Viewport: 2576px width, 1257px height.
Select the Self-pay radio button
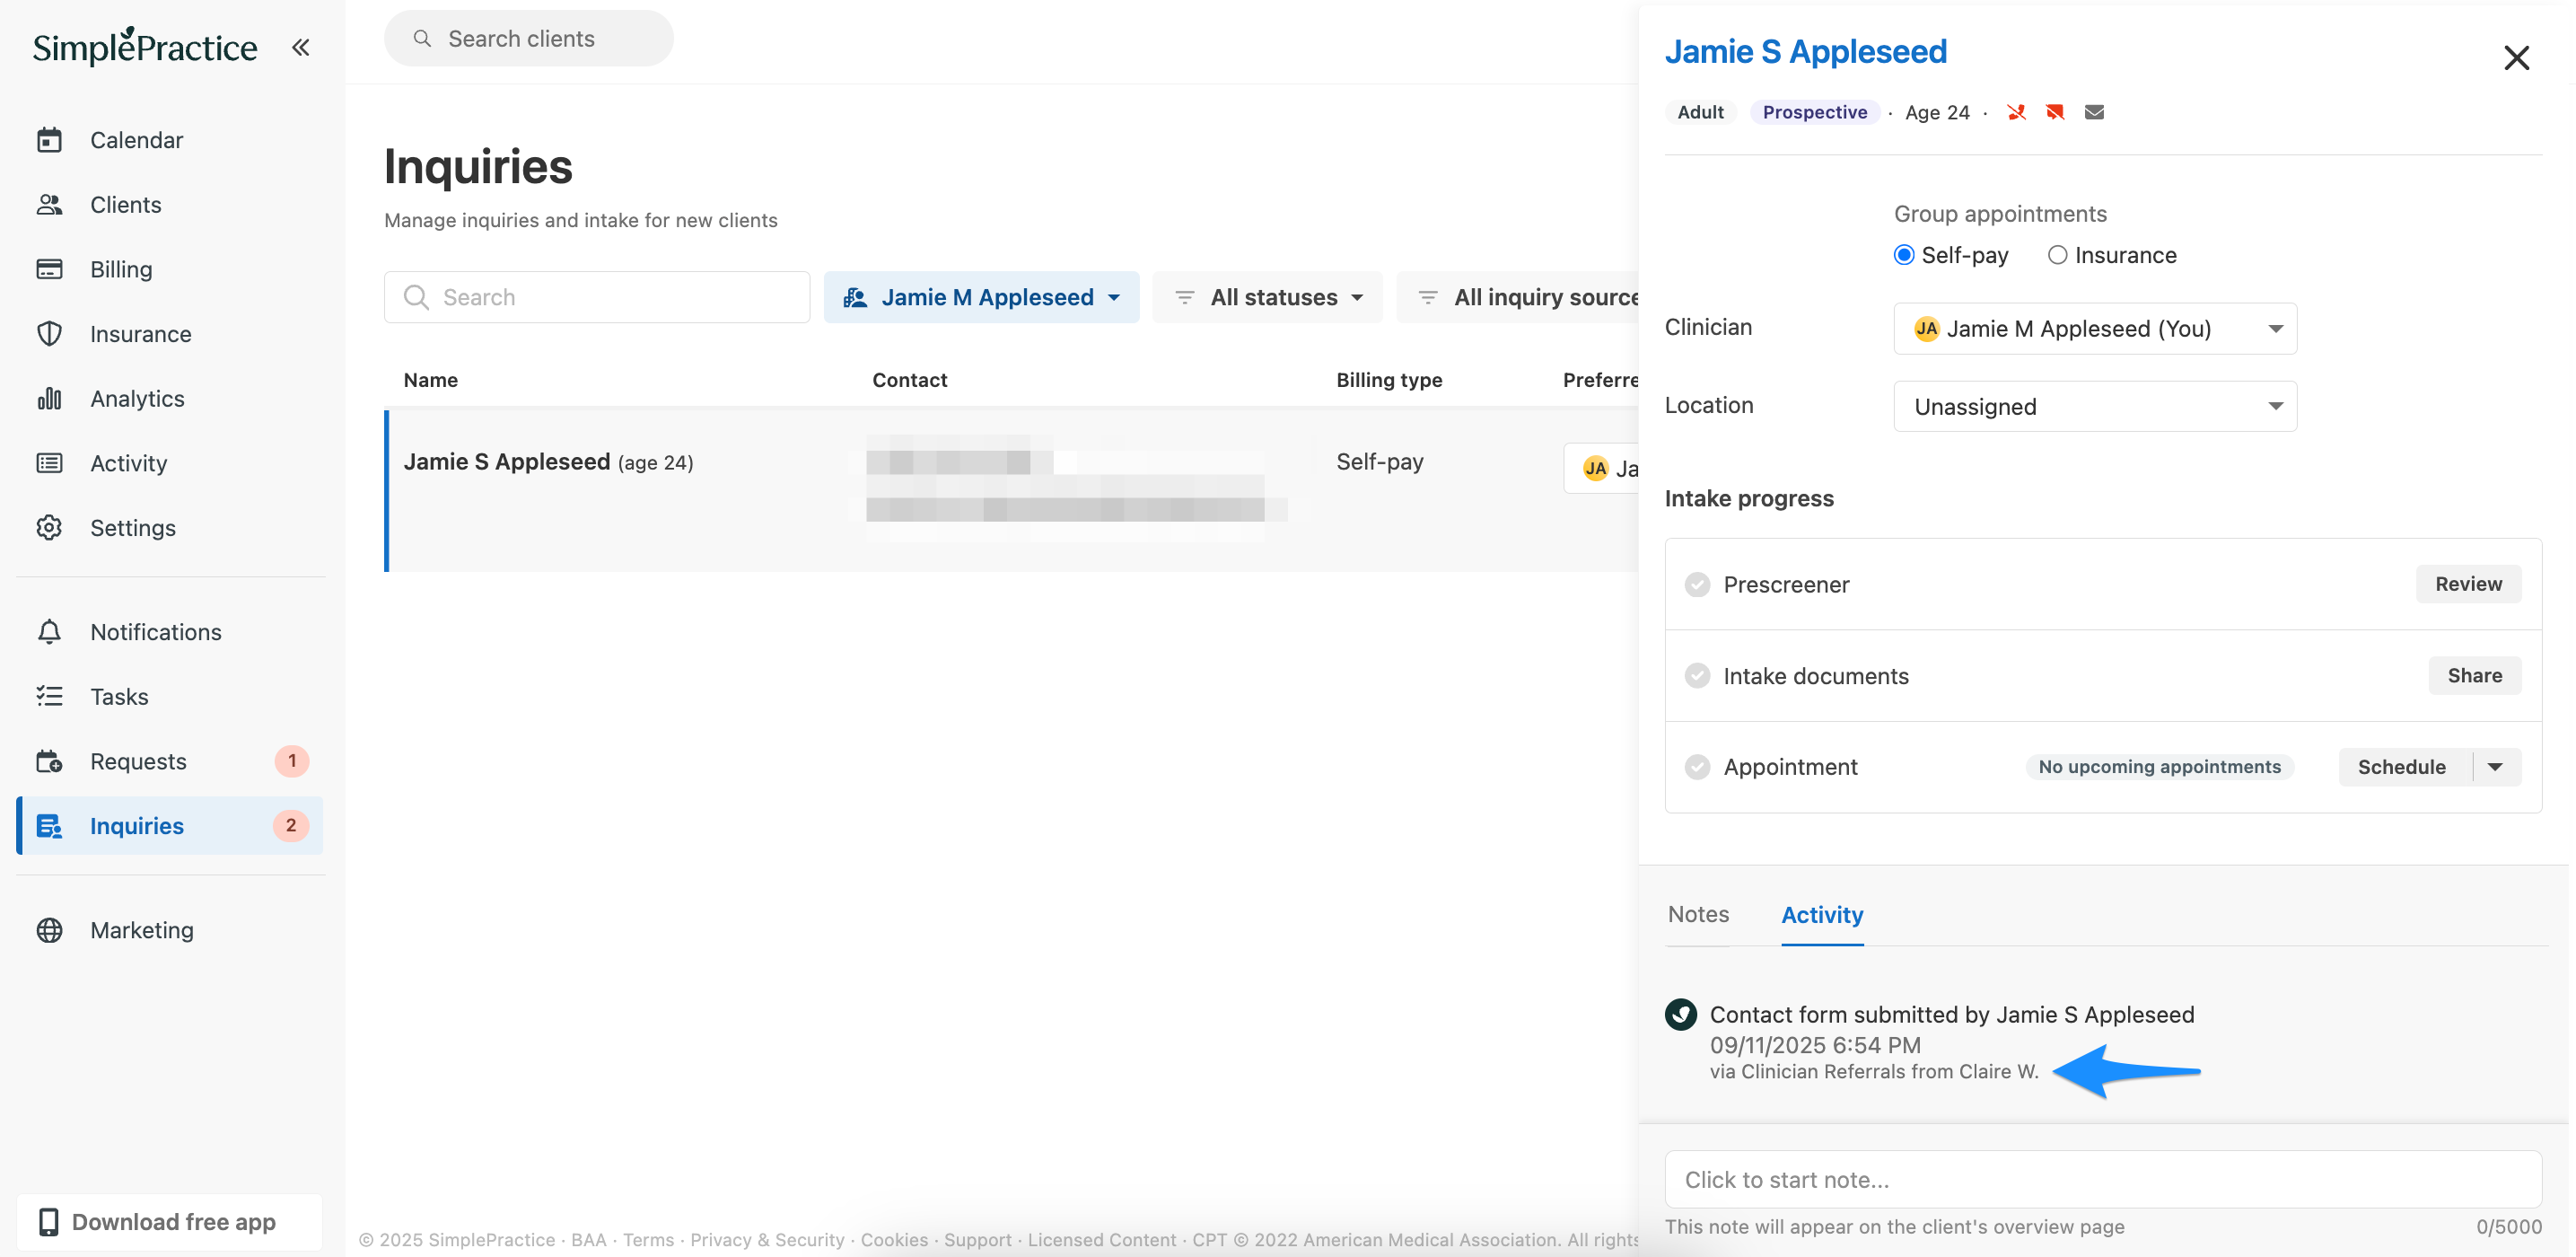point(1904,255)
